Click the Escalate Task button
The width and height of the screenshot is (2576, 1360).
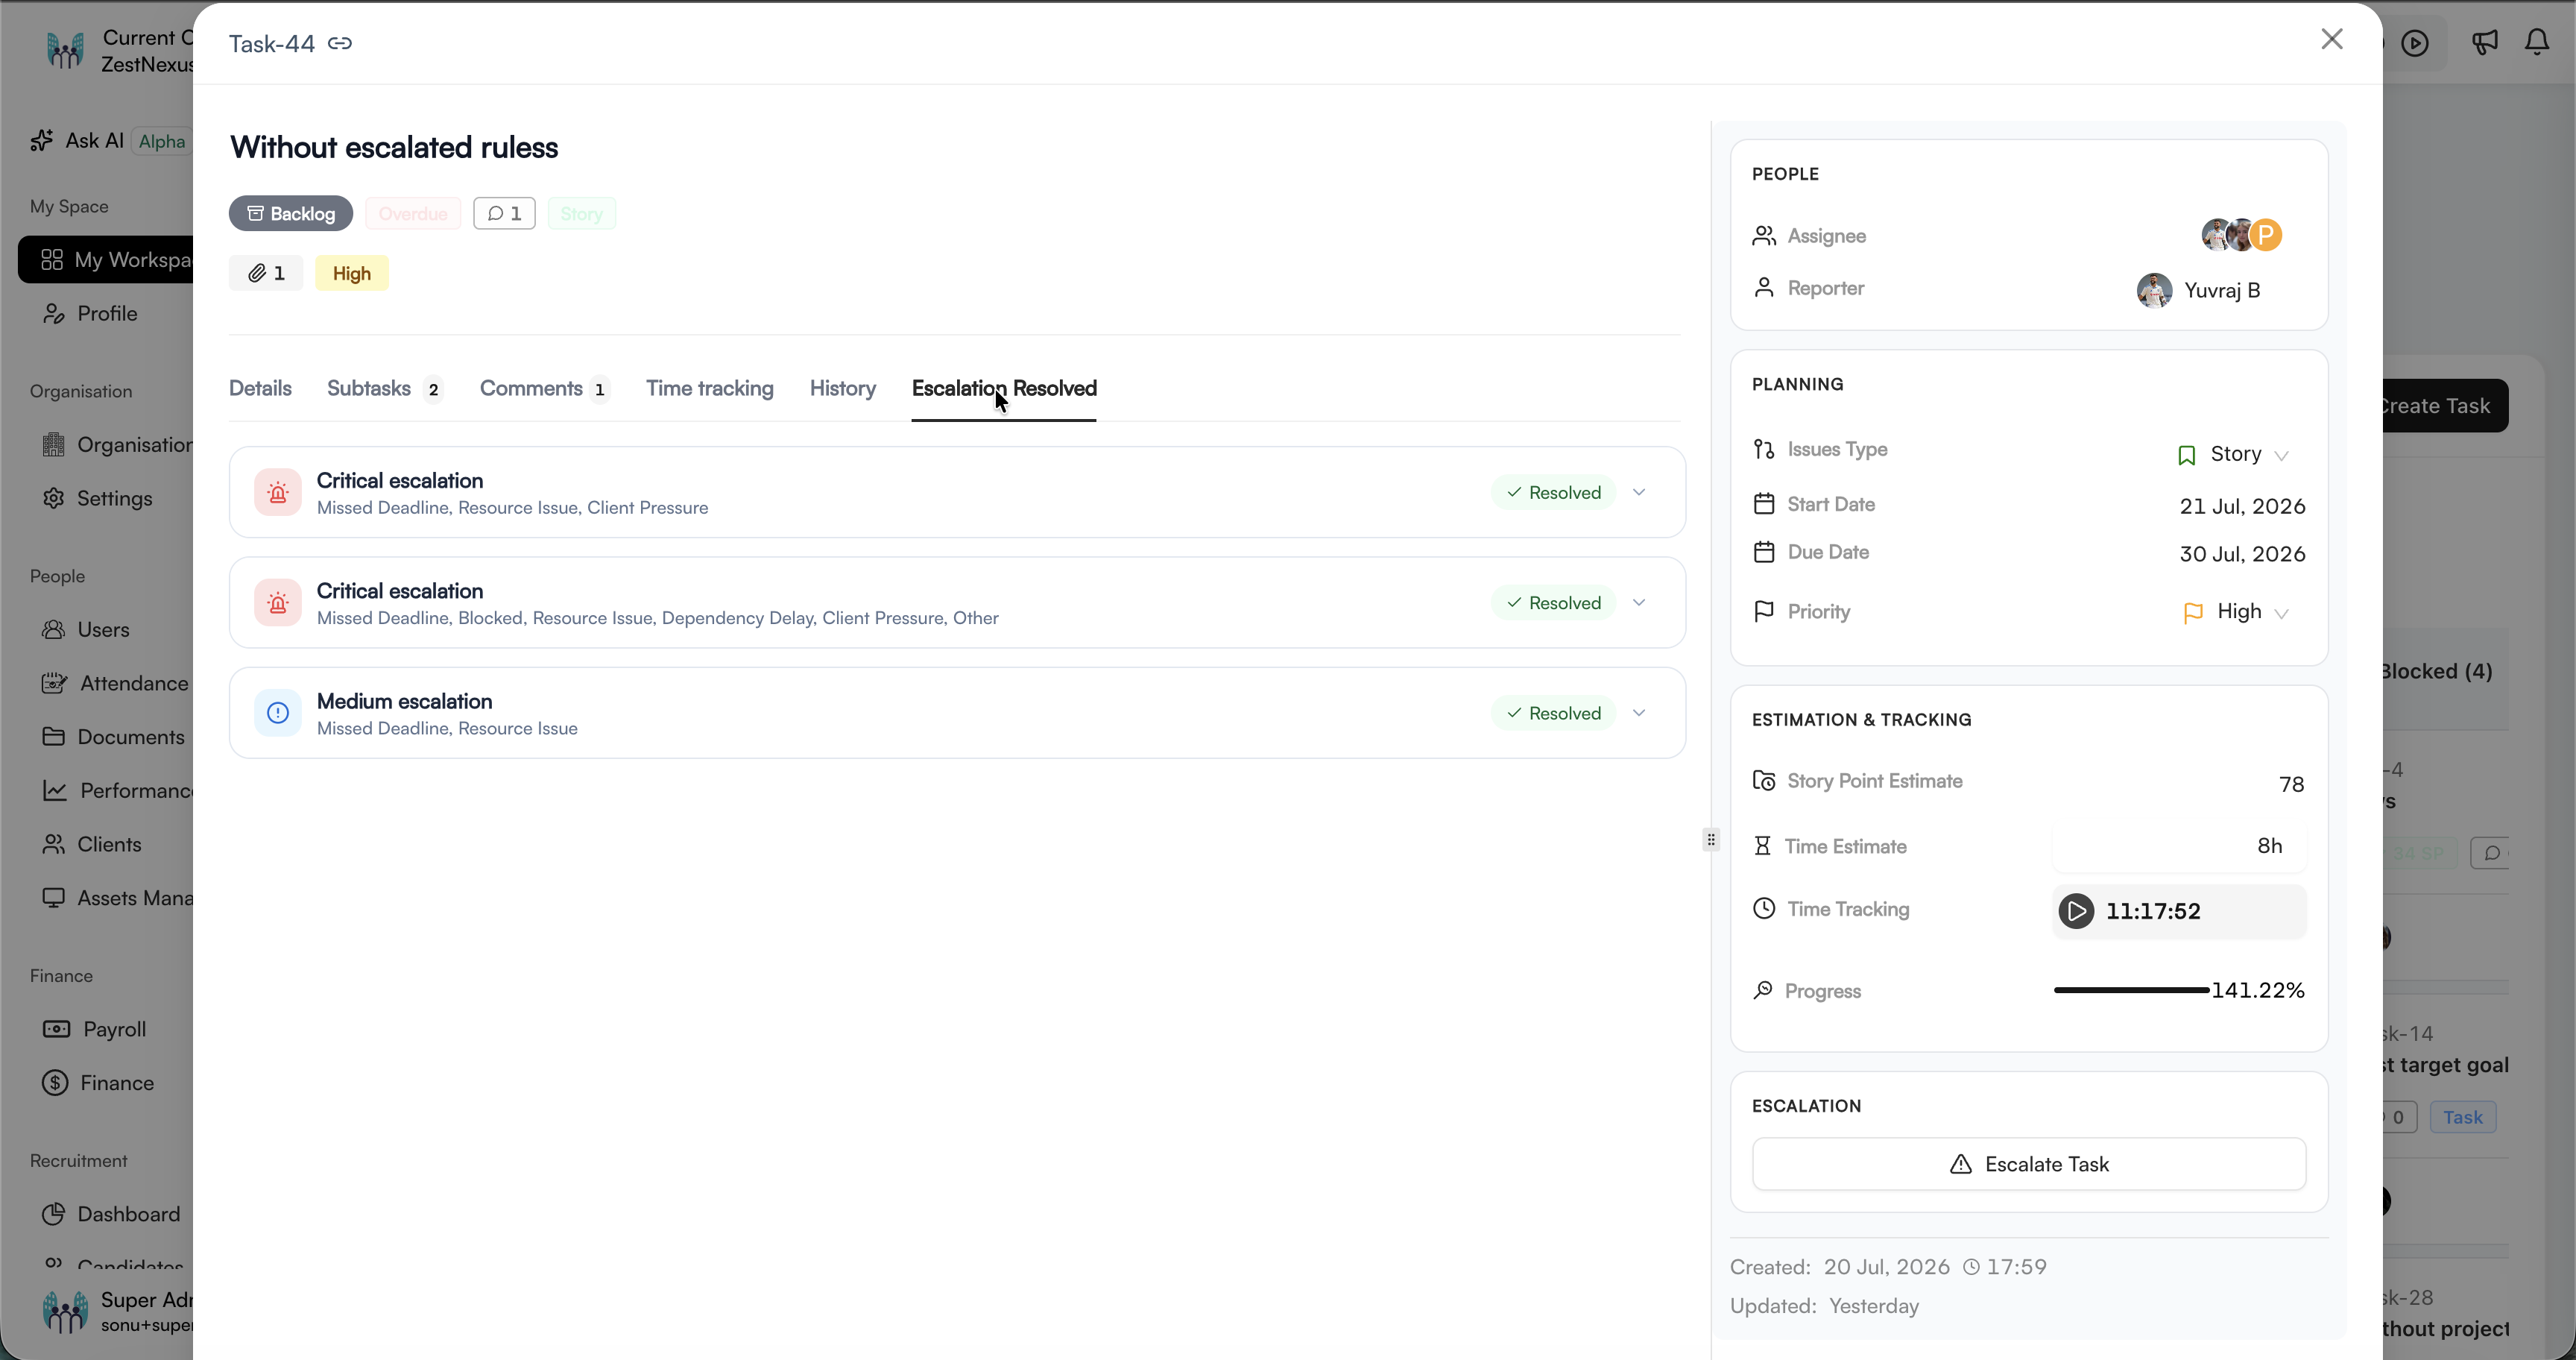pos(2029,1164)
